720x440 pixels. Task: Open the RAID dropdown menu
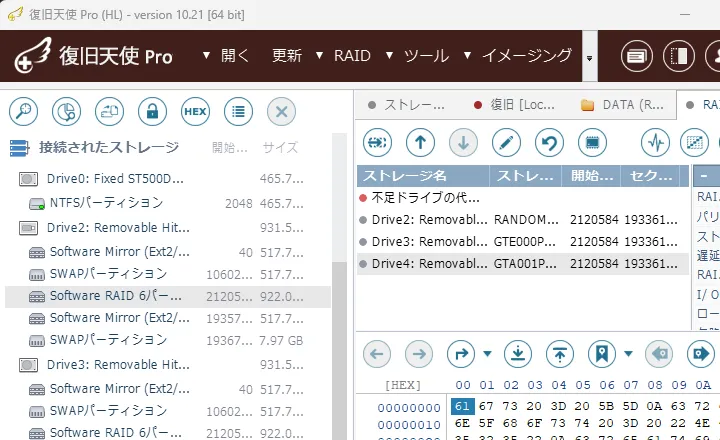click(343, 56)
